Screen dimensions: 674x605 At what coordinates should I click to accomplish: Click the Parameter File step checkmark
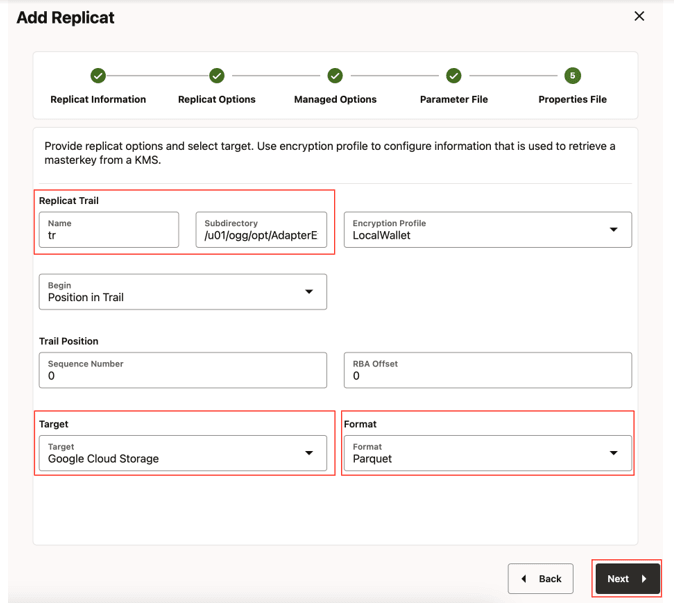pos(453,76)
